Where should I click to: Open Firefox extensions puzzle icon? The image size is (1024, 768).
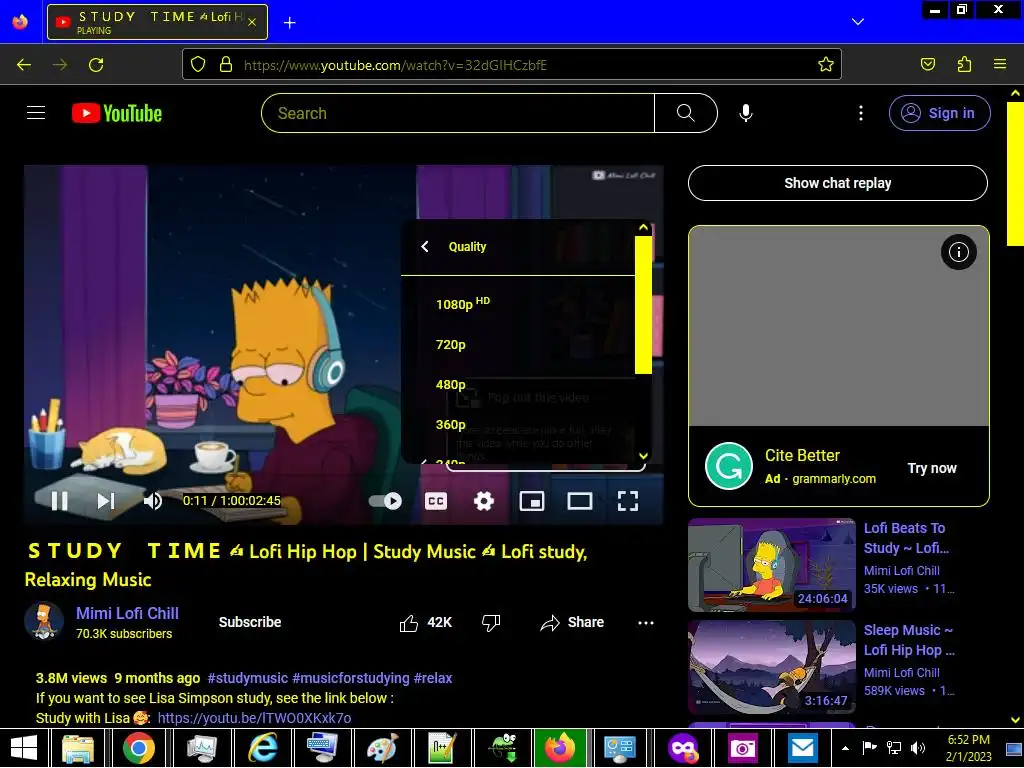coord(964,65)
